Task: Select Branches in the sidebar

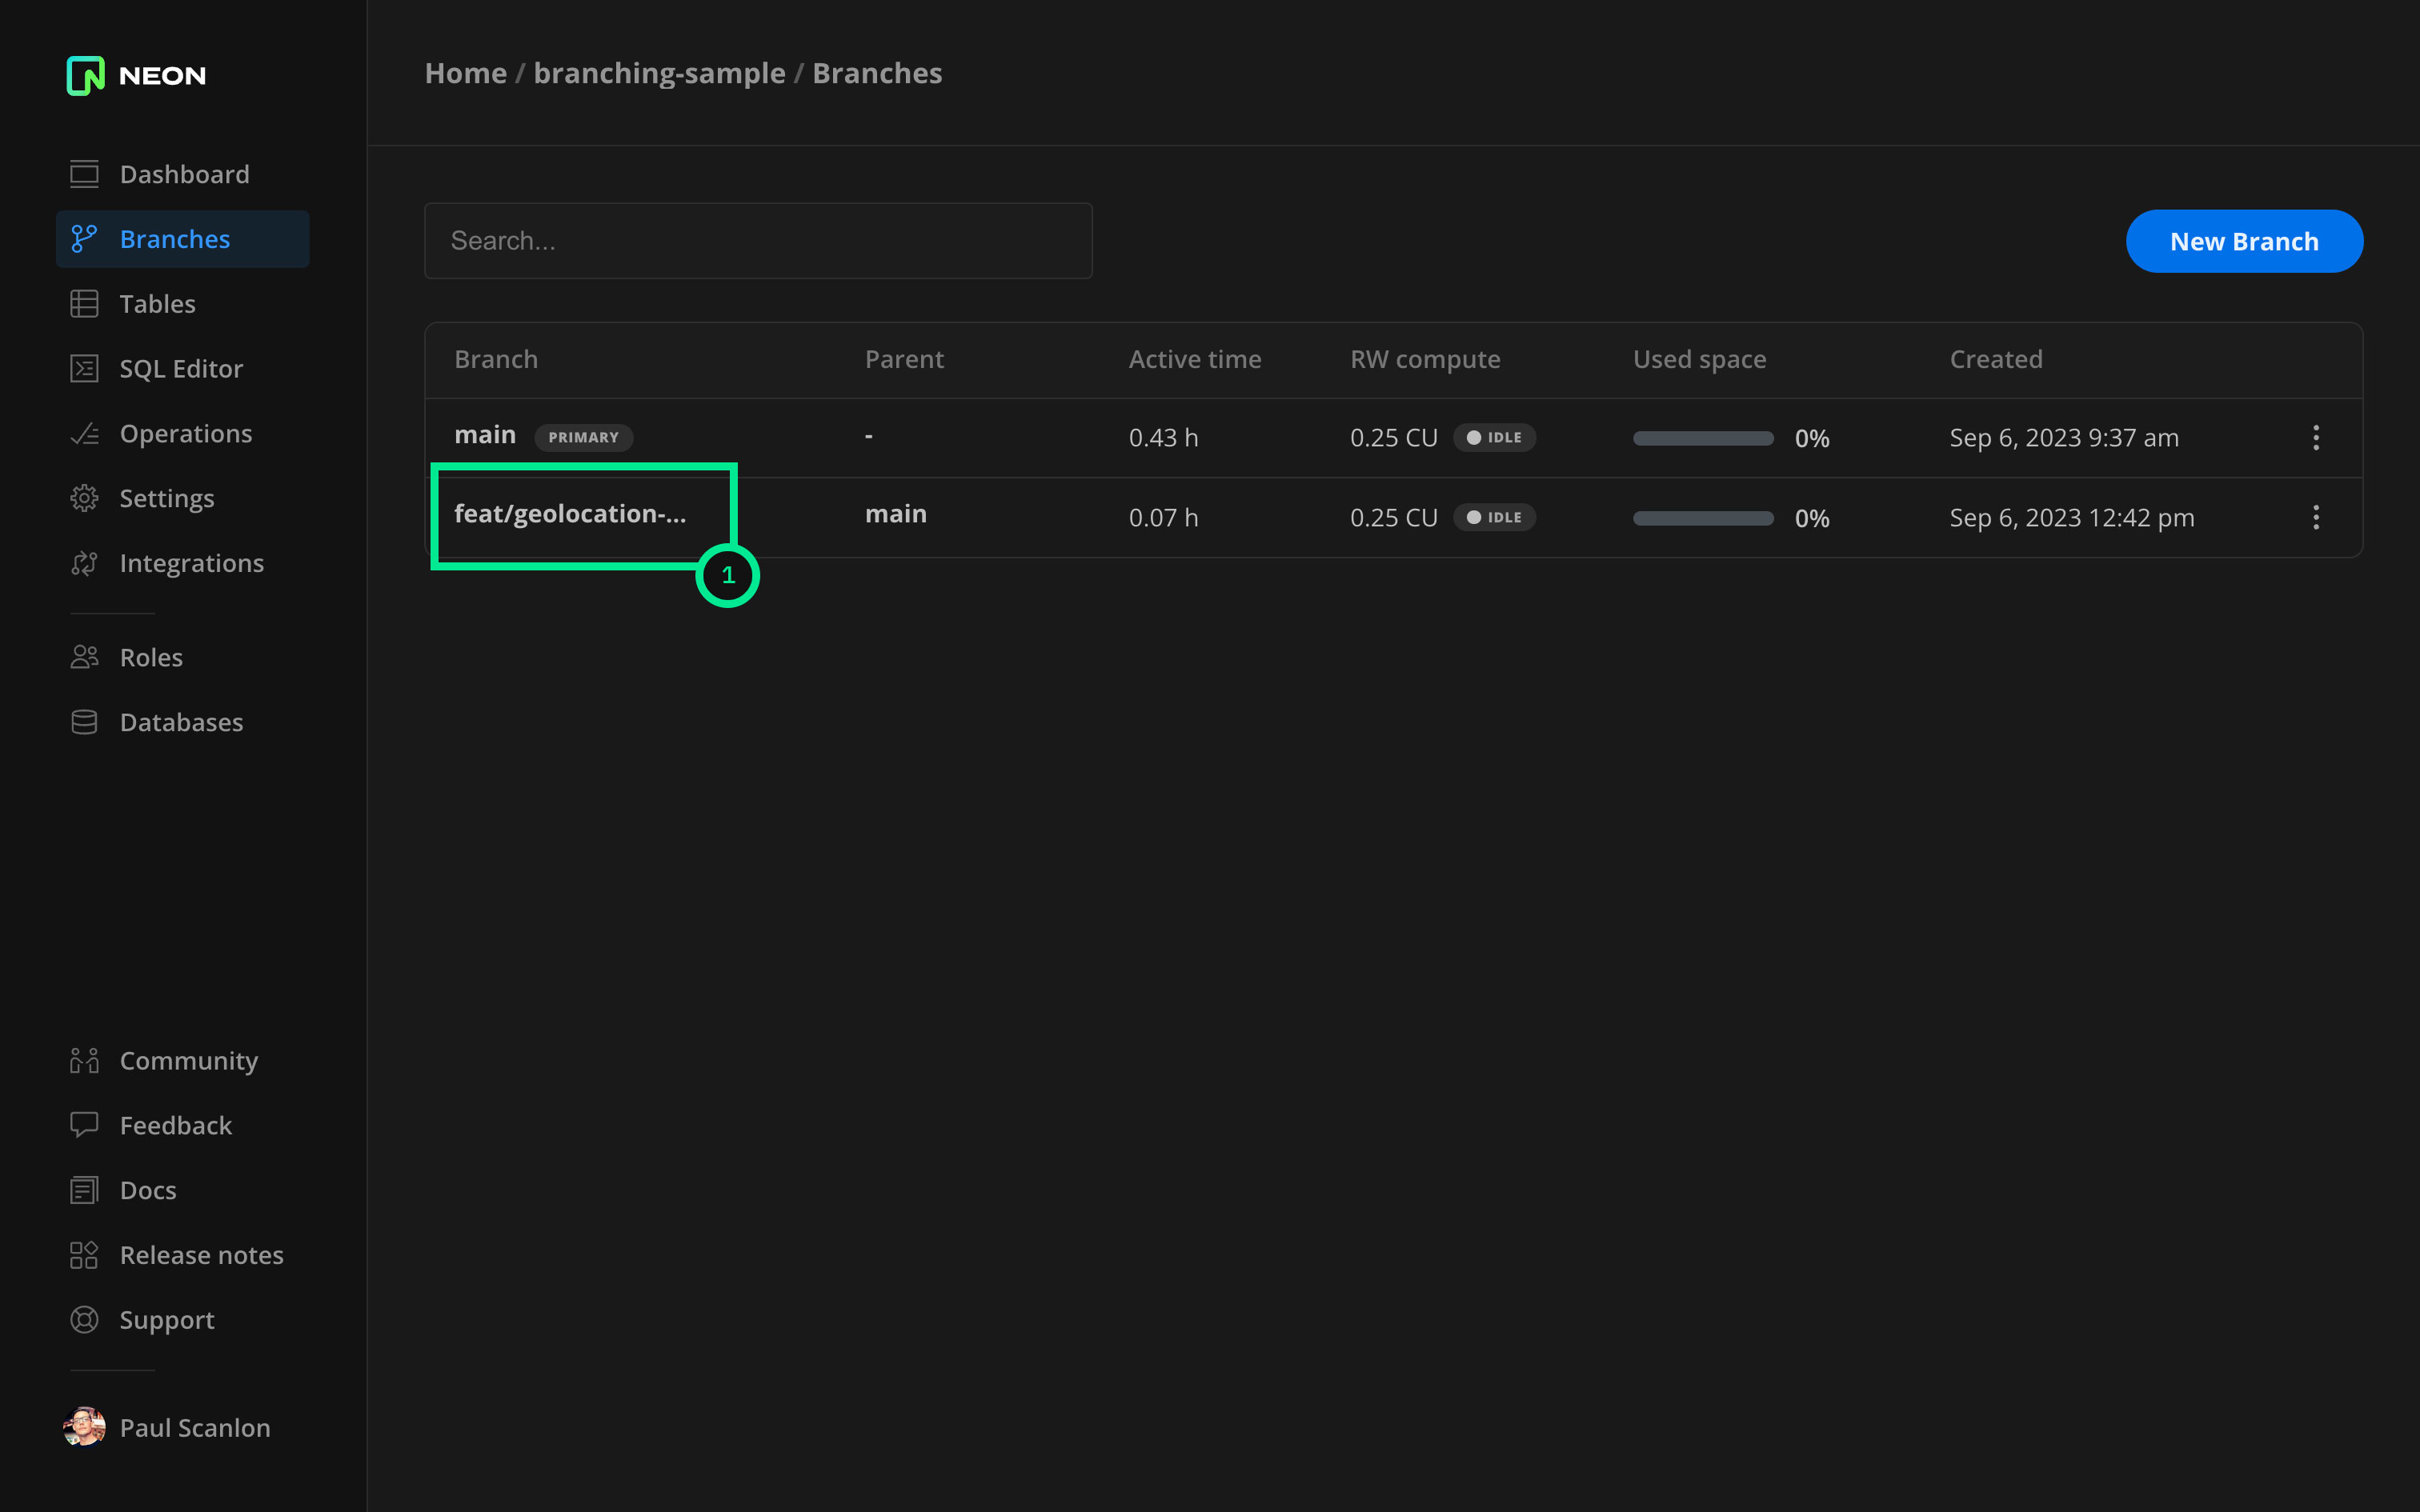Action: coord(174,239)
